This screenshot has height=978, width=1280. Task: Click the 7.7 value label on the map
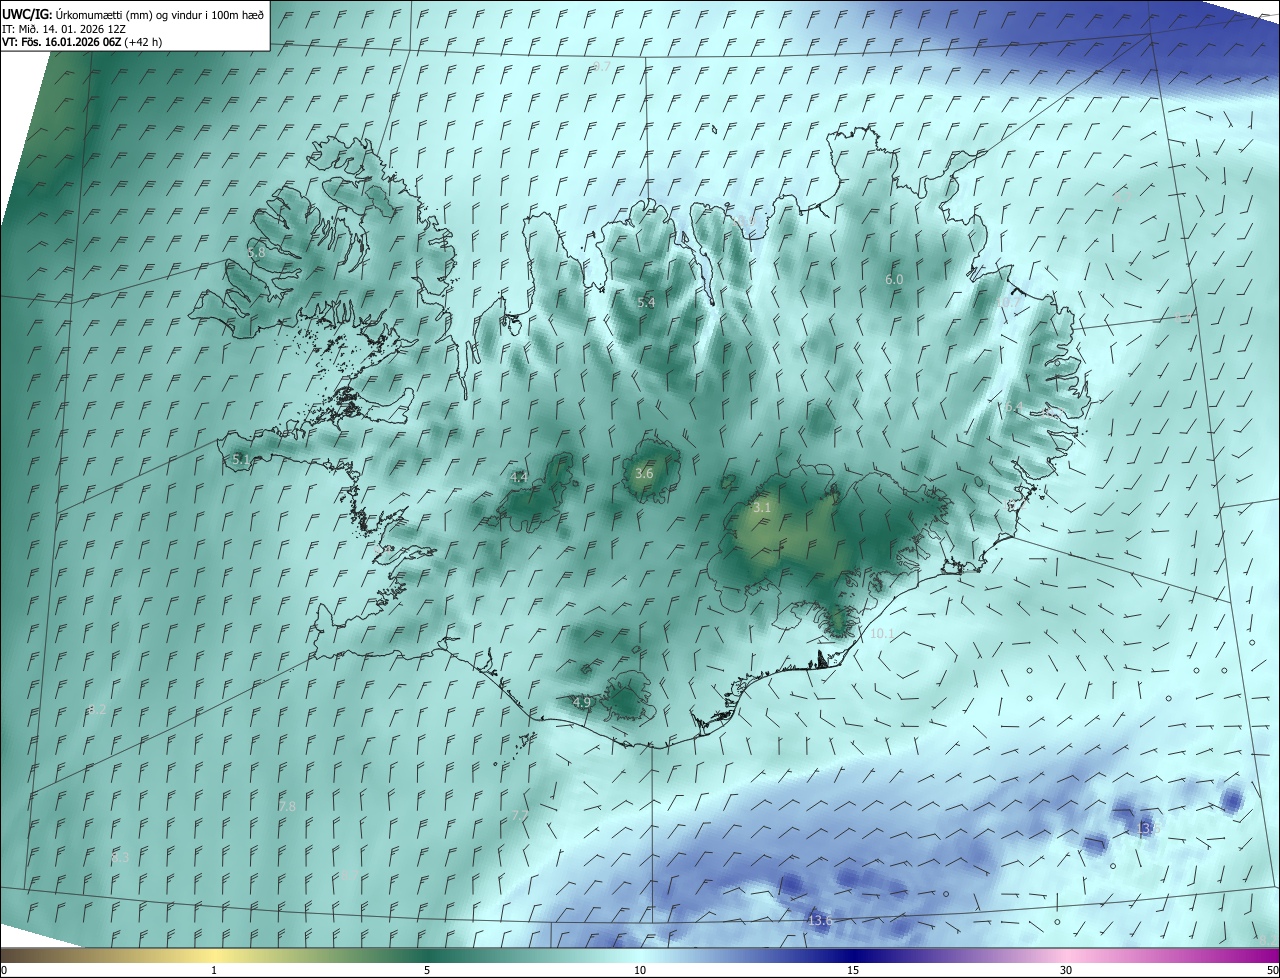(520, 816)
